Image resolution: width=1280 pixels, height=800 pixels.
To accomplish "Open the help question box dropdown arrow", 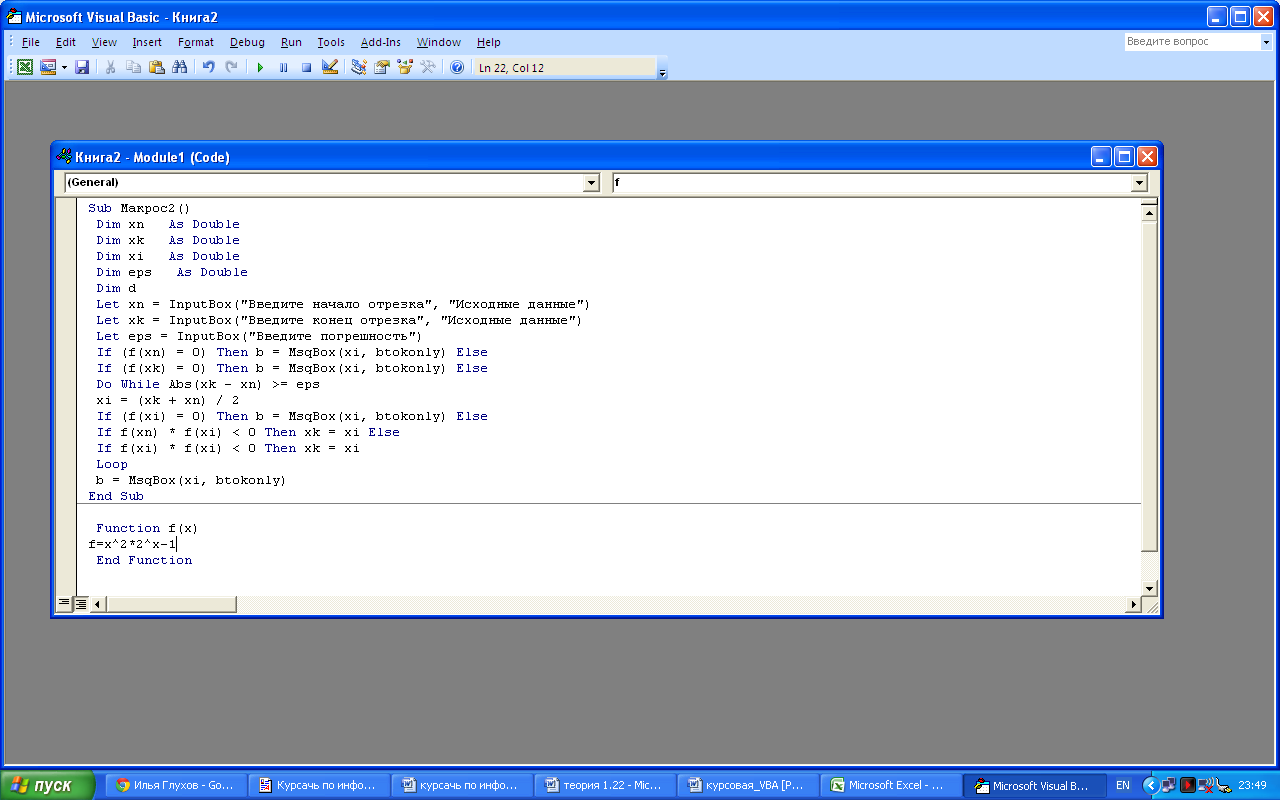I will pyautogui.click(x=1265, y=42).
